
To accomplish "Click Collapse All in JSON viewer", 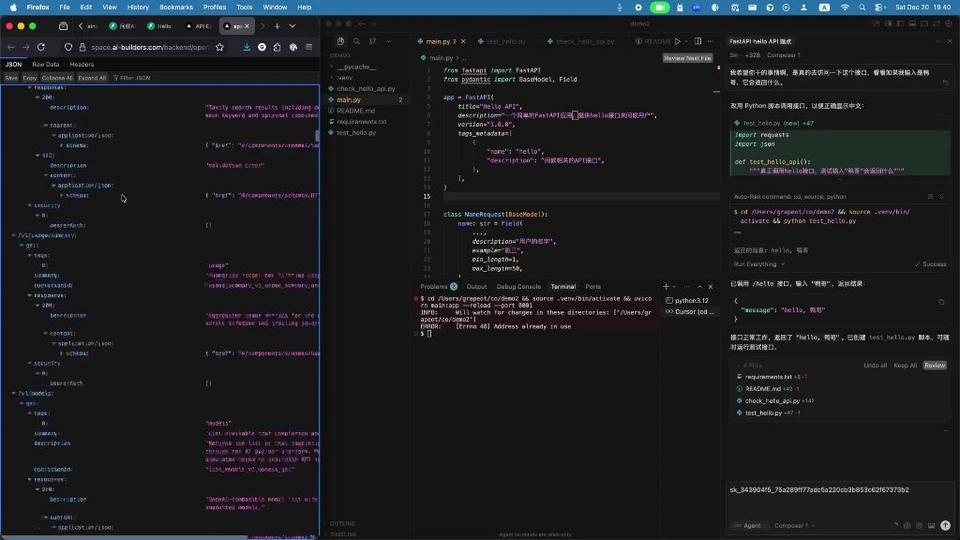I will (57, 78).
